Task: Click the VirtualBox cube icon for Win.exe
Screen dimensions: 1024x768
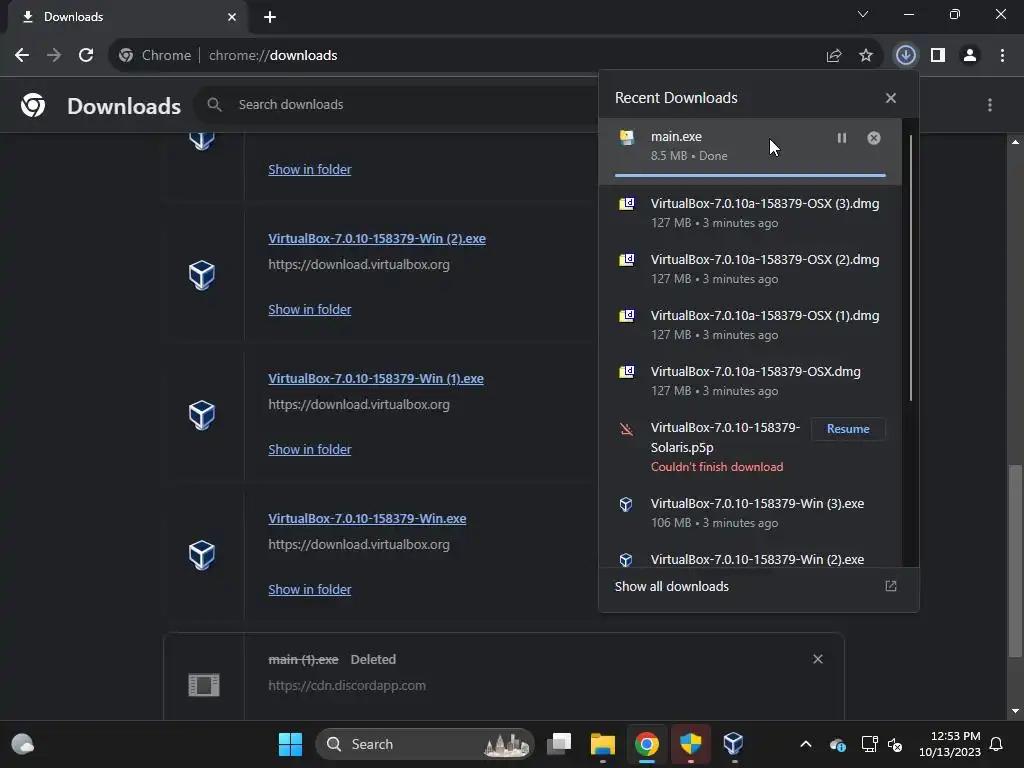Action: [x=202, y=555]
